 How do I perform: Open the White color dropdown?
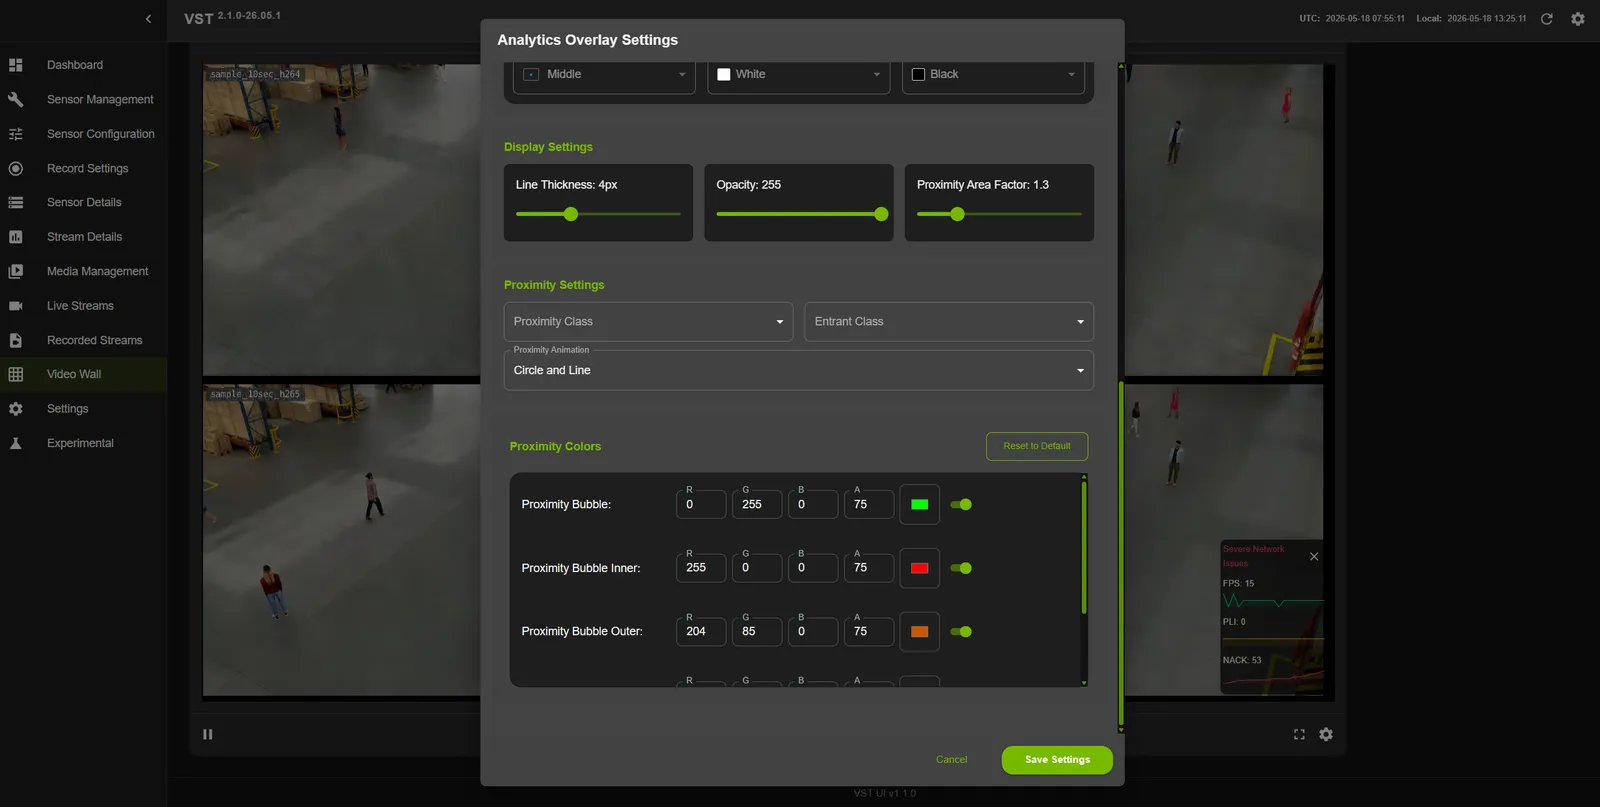click(x=799, y=75)
